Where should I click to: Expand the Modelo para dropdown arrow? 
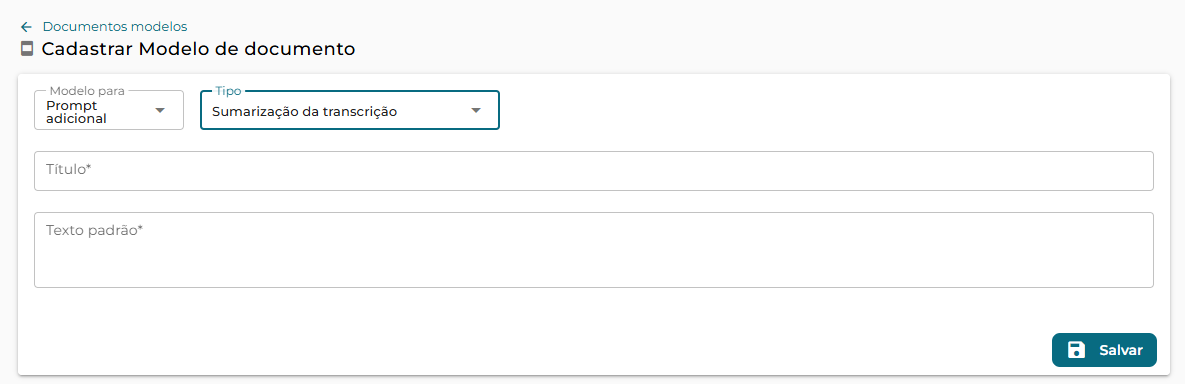tap(159, 110)
